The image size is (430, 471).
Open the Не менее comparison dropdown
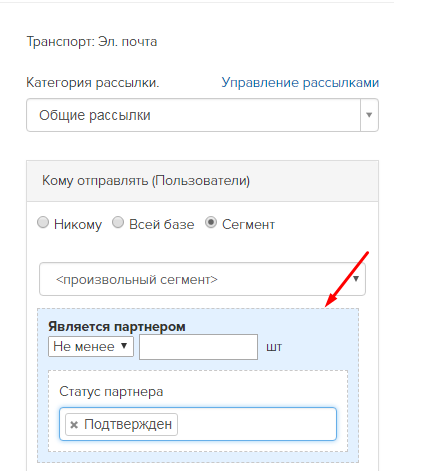point(91,346)
